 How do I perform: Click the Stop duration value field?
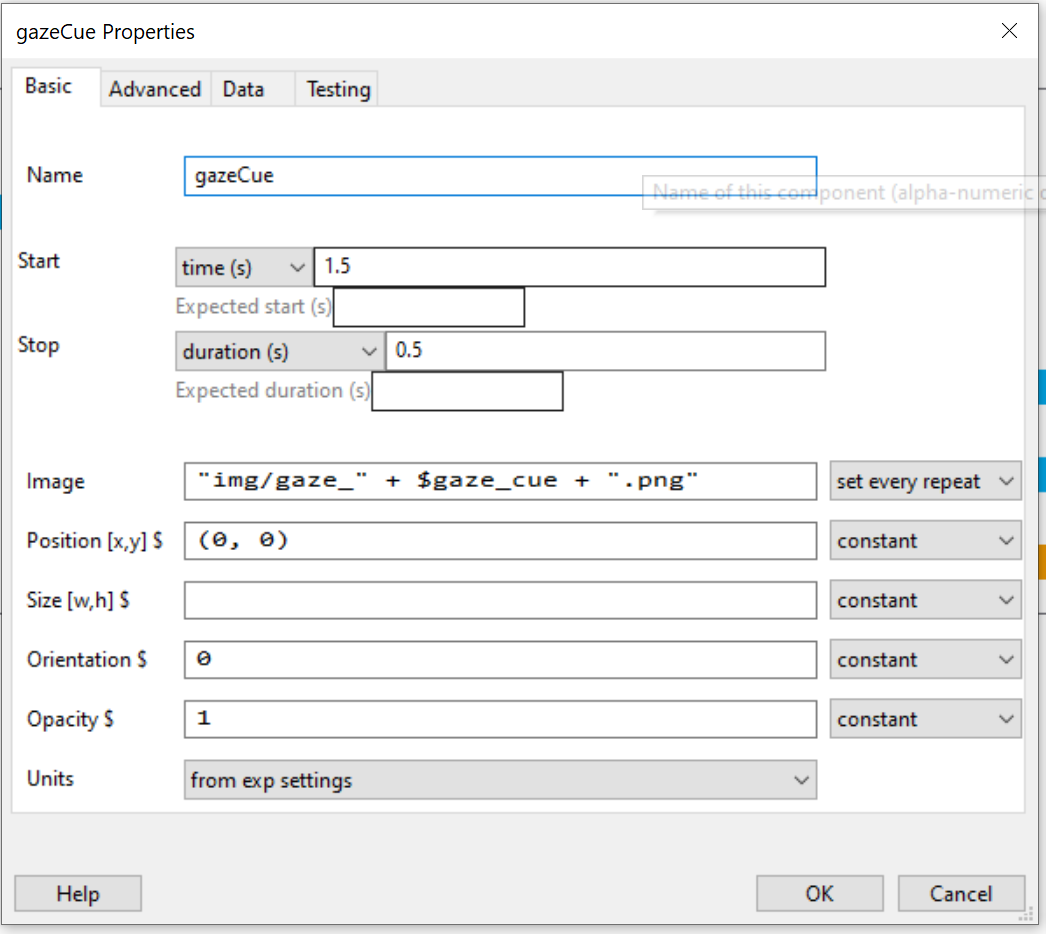(x=605, y=352)
